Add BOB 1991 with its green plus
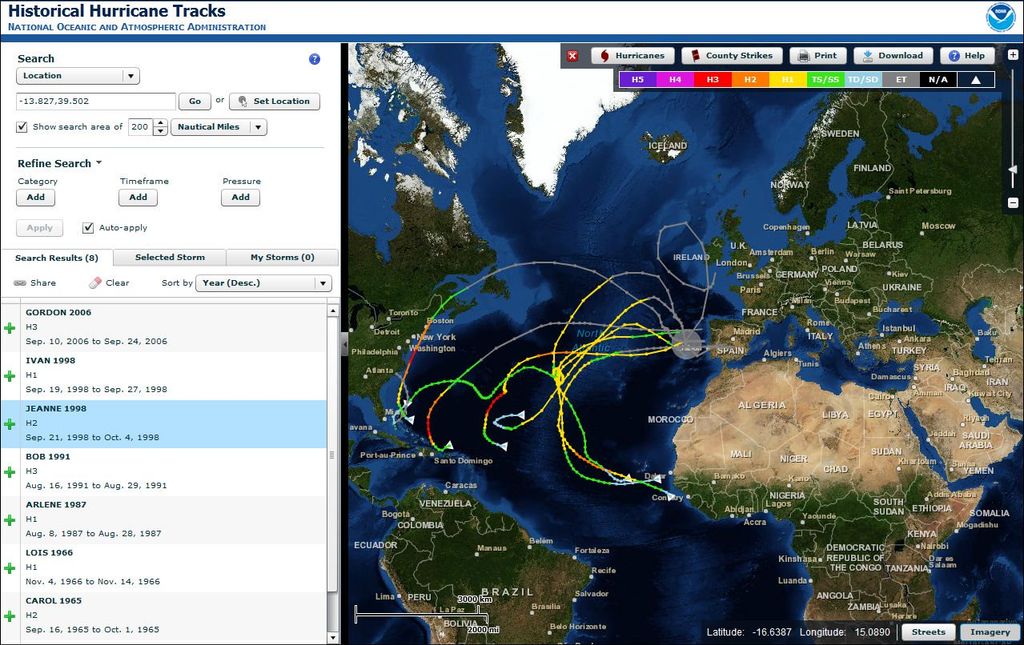Screen dimensions: 1024x645 pyautogui.click(x=10, y=472)
